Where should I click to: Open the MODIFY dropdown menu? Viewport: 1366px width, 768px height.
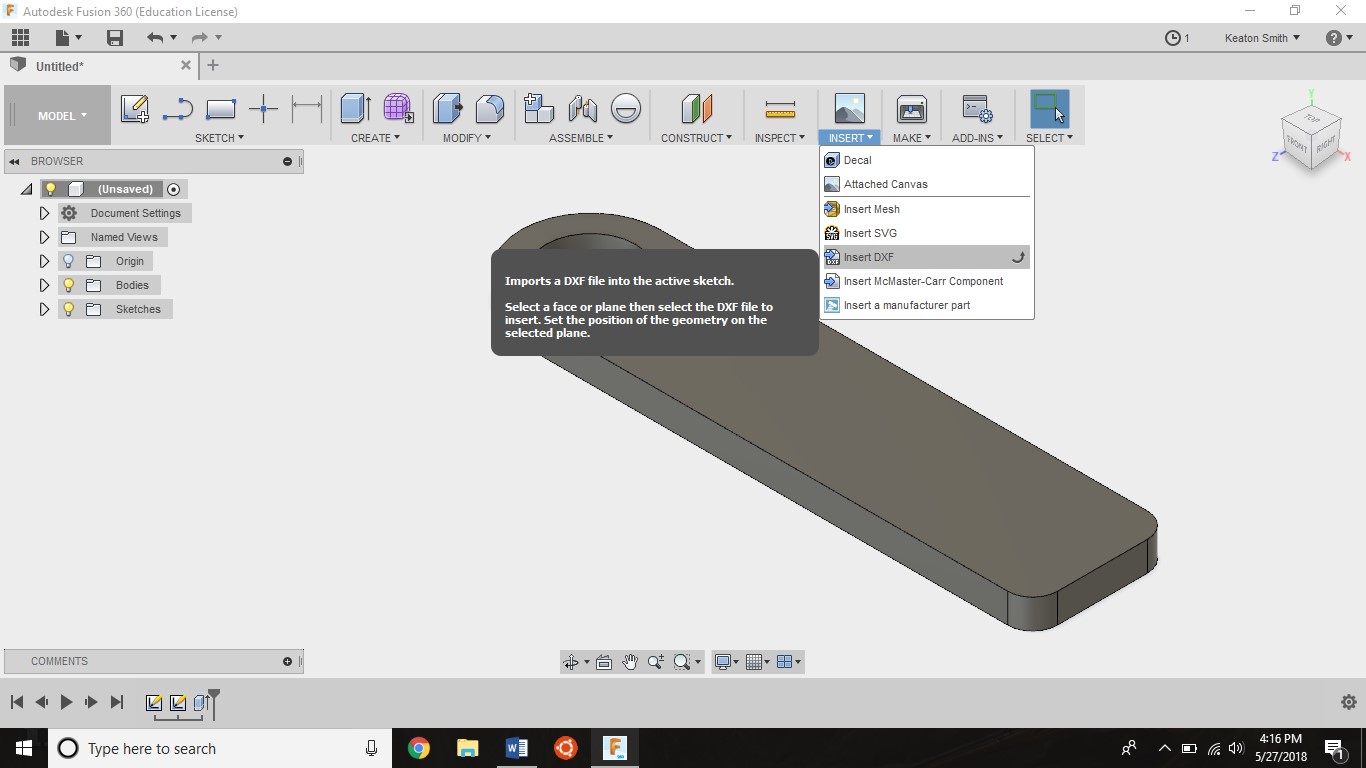467,138
